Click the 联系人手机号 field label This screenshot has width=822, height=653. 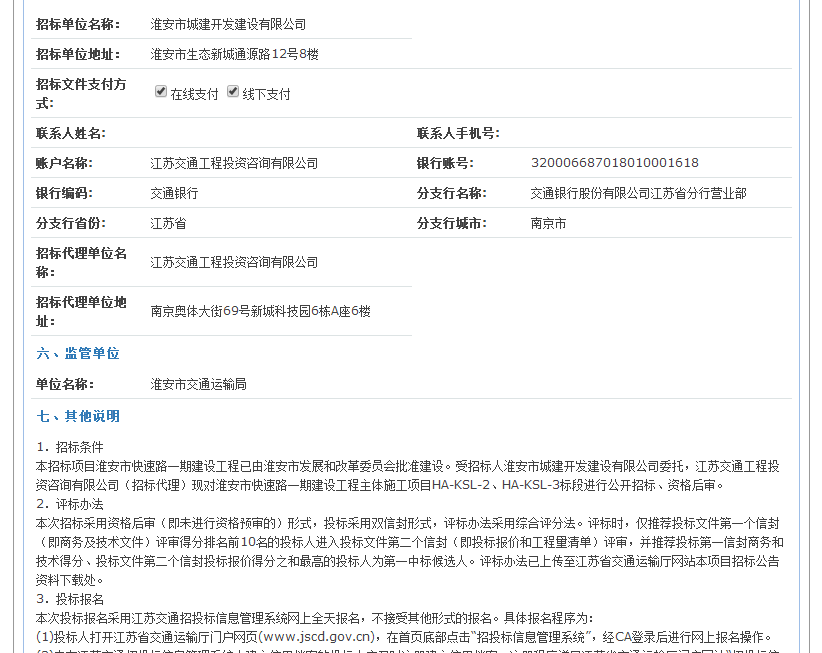tap(457, 133)
